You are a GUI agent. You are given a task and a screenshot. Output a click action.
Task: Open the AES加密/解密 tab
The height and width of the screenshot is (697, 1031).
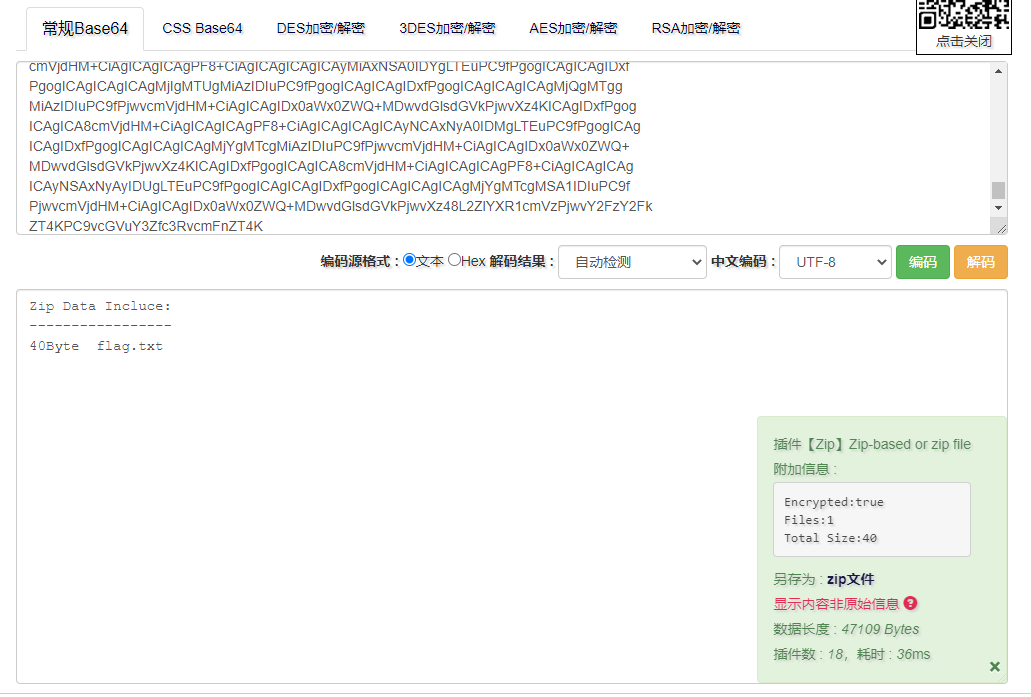[573, 28]
